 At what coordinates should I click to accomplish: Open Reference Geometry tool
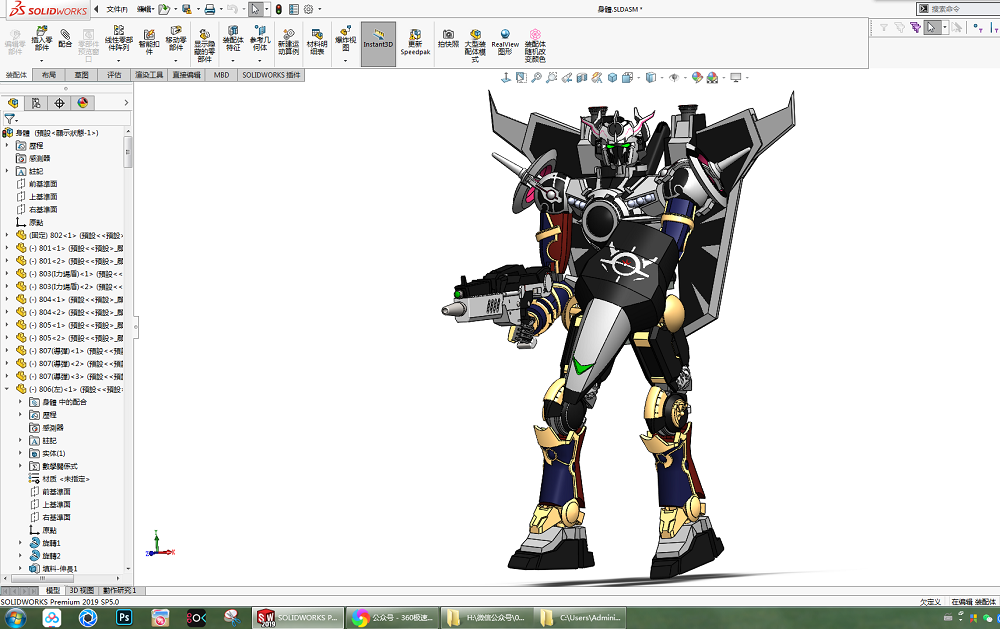click(260, 38)
